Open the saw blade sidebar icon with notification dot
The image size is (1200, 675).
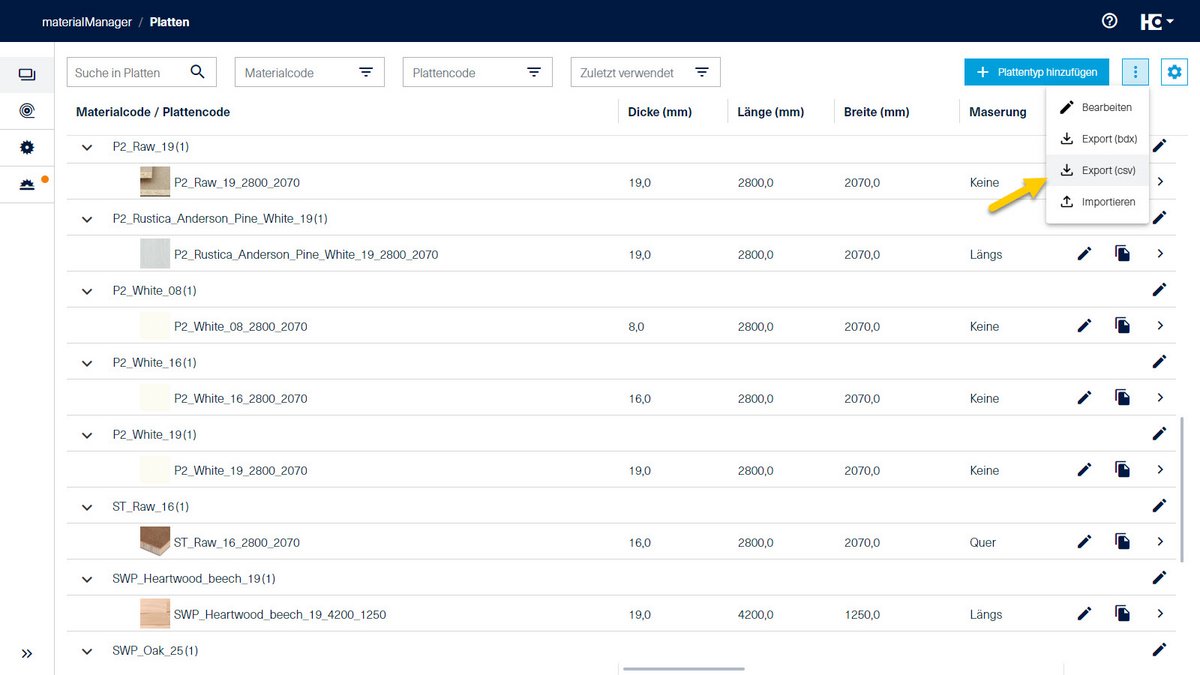click(x=27, y=183)
